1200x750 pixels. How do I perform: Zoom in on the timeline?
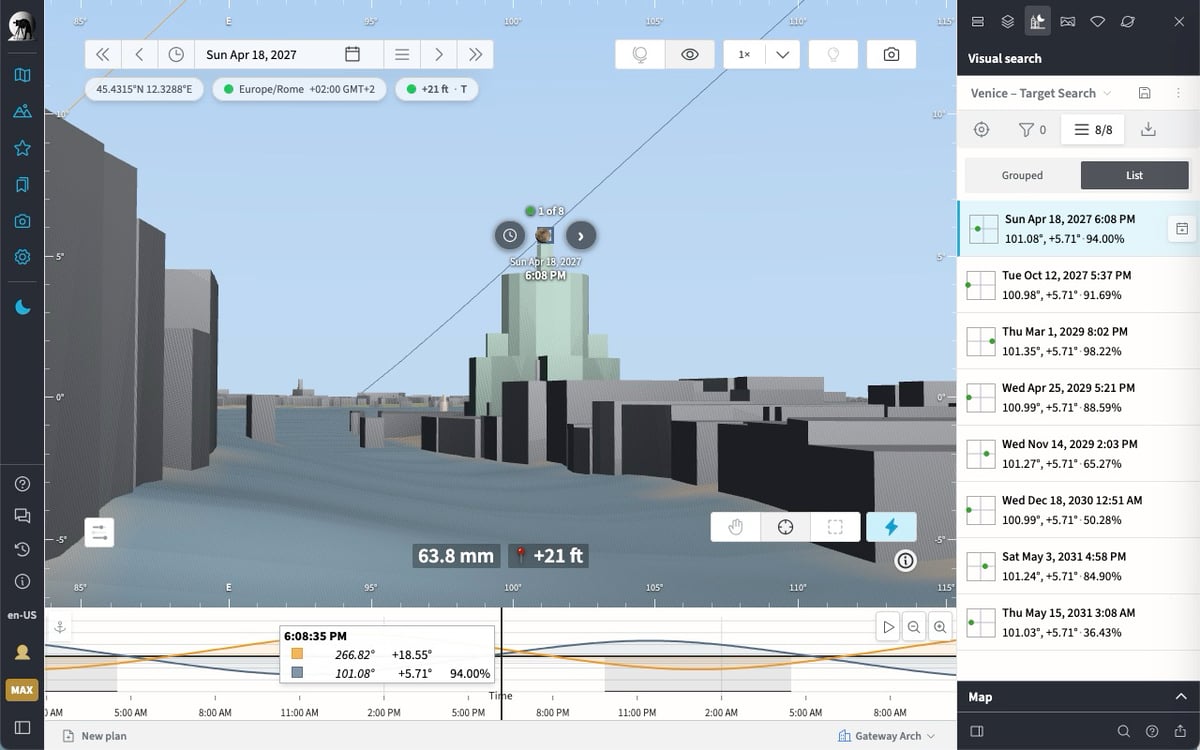click(940, 627)
